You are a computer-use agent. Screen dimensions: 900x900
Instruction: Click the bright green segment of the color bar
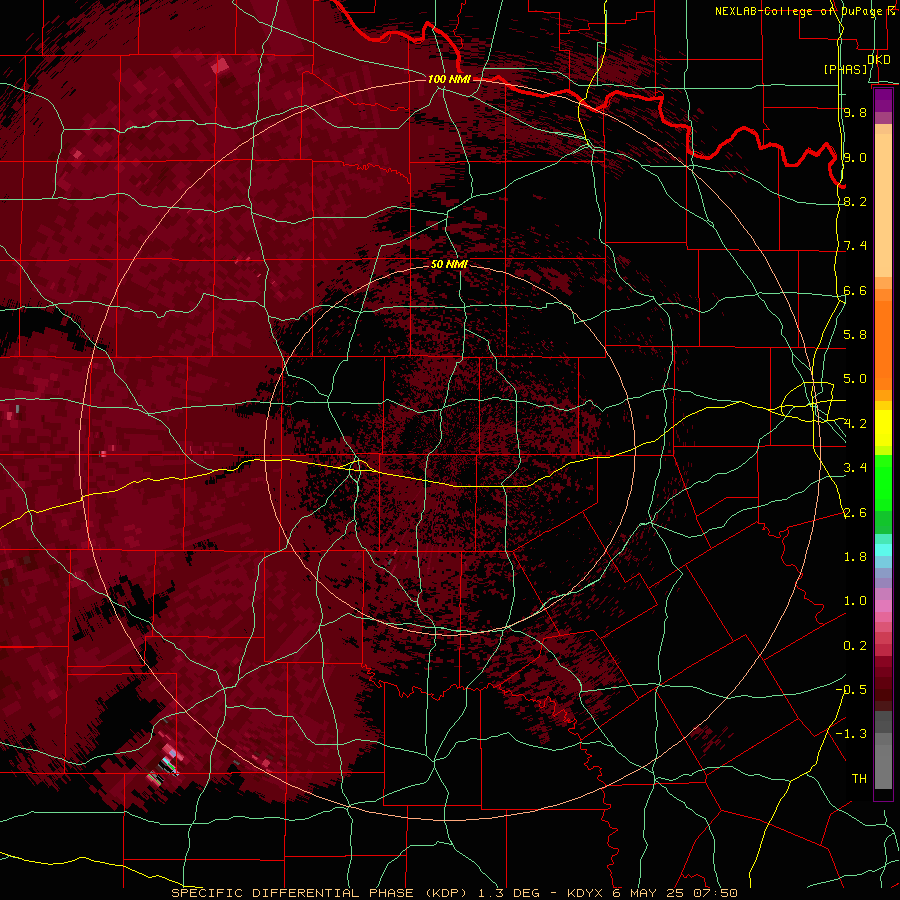point(883,483)
